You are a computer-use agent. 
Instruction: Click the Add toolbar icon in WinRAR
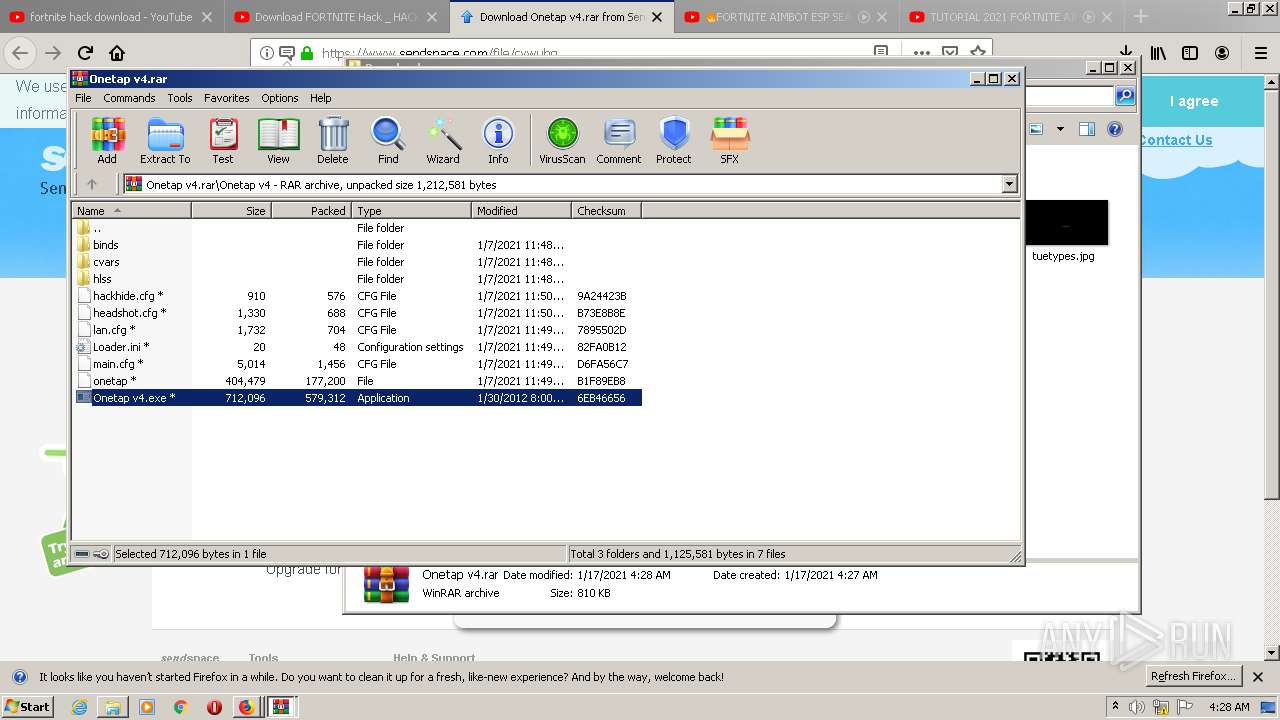coord(107,140)
